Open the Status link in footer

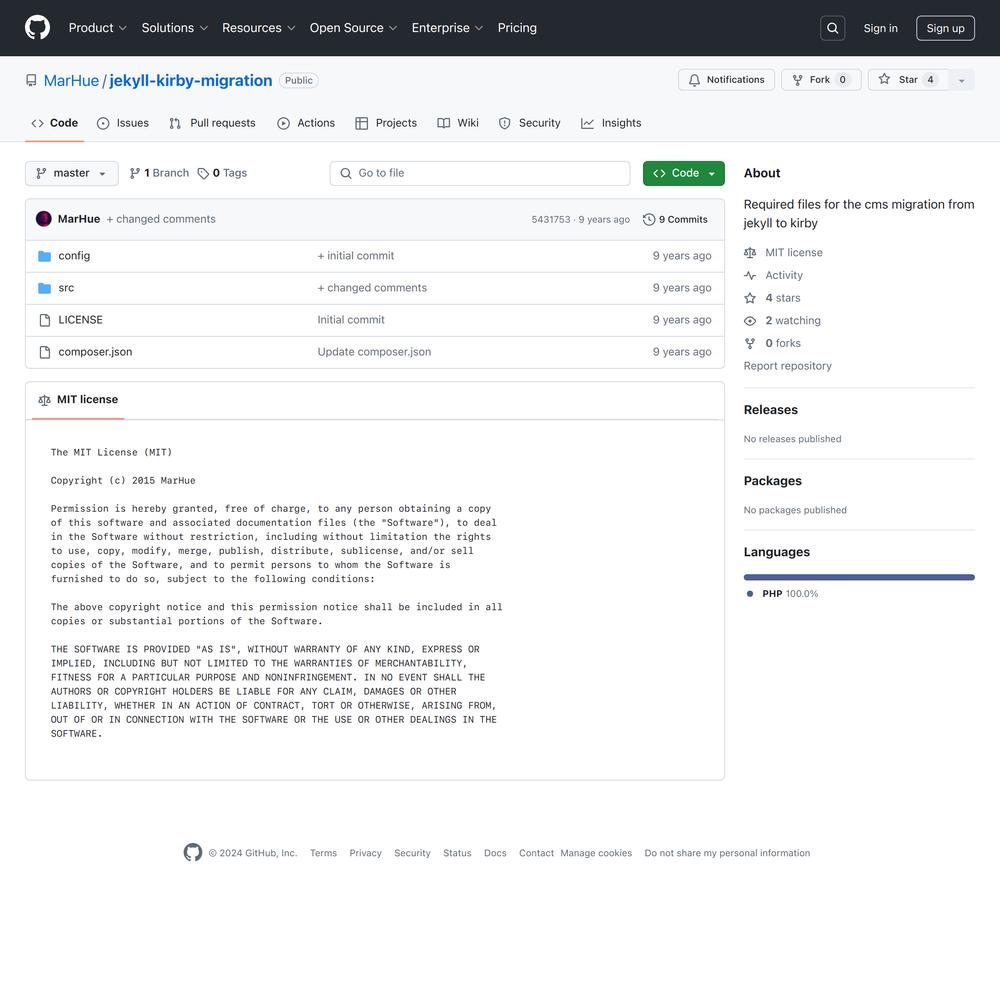(x=457, y=853)
